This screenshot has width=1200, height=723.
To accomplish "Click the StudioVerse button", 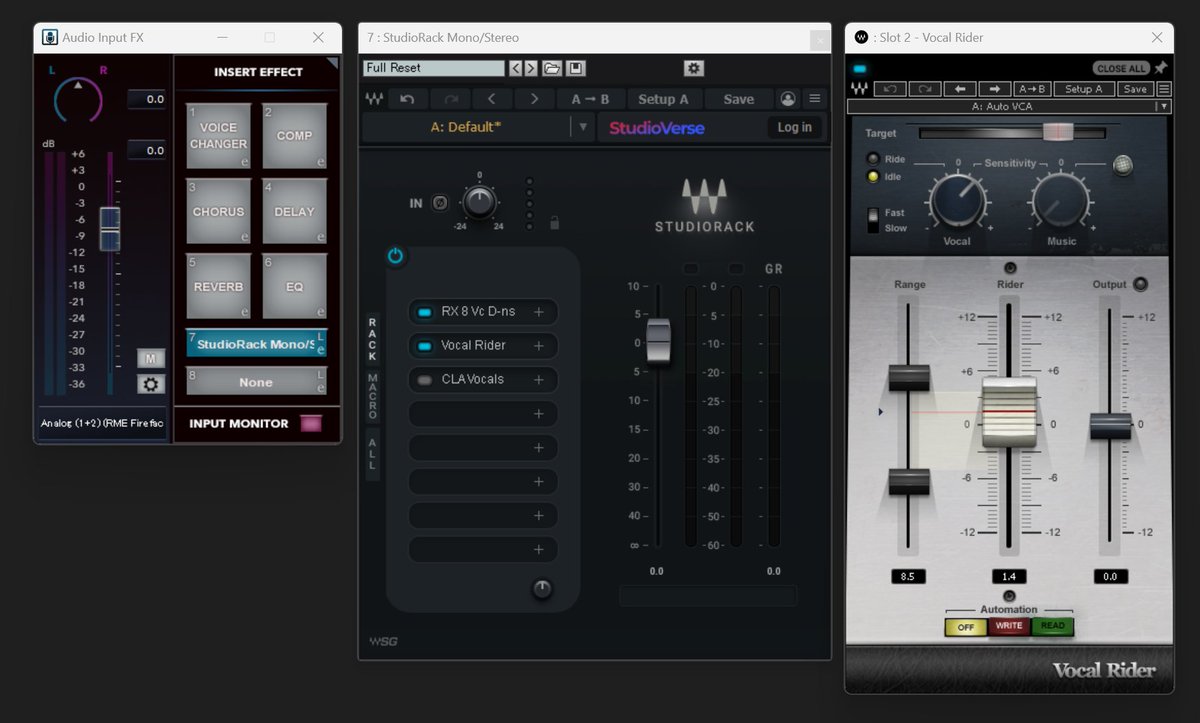I will (657, 127).
